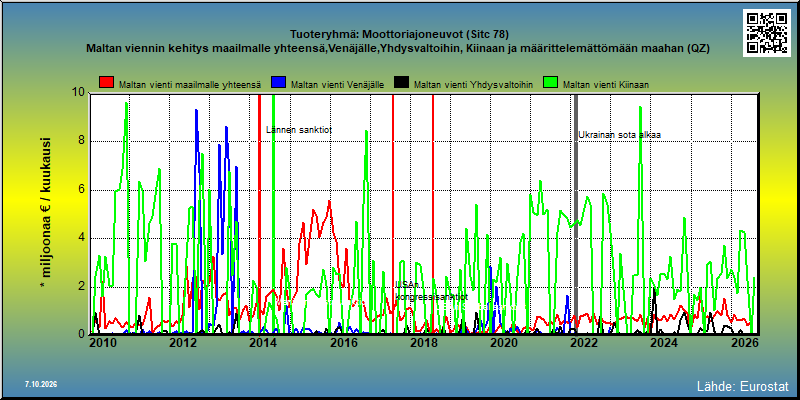Click the x-axis label 2026
This screenshot has width=800, height=400.
pos(743,343)
